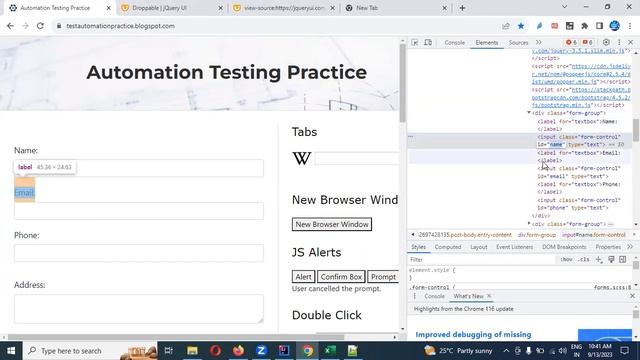Screen dimensions: 640x360
Task: Select div.form-group in the breadcrumb
Action: (537, 235)
